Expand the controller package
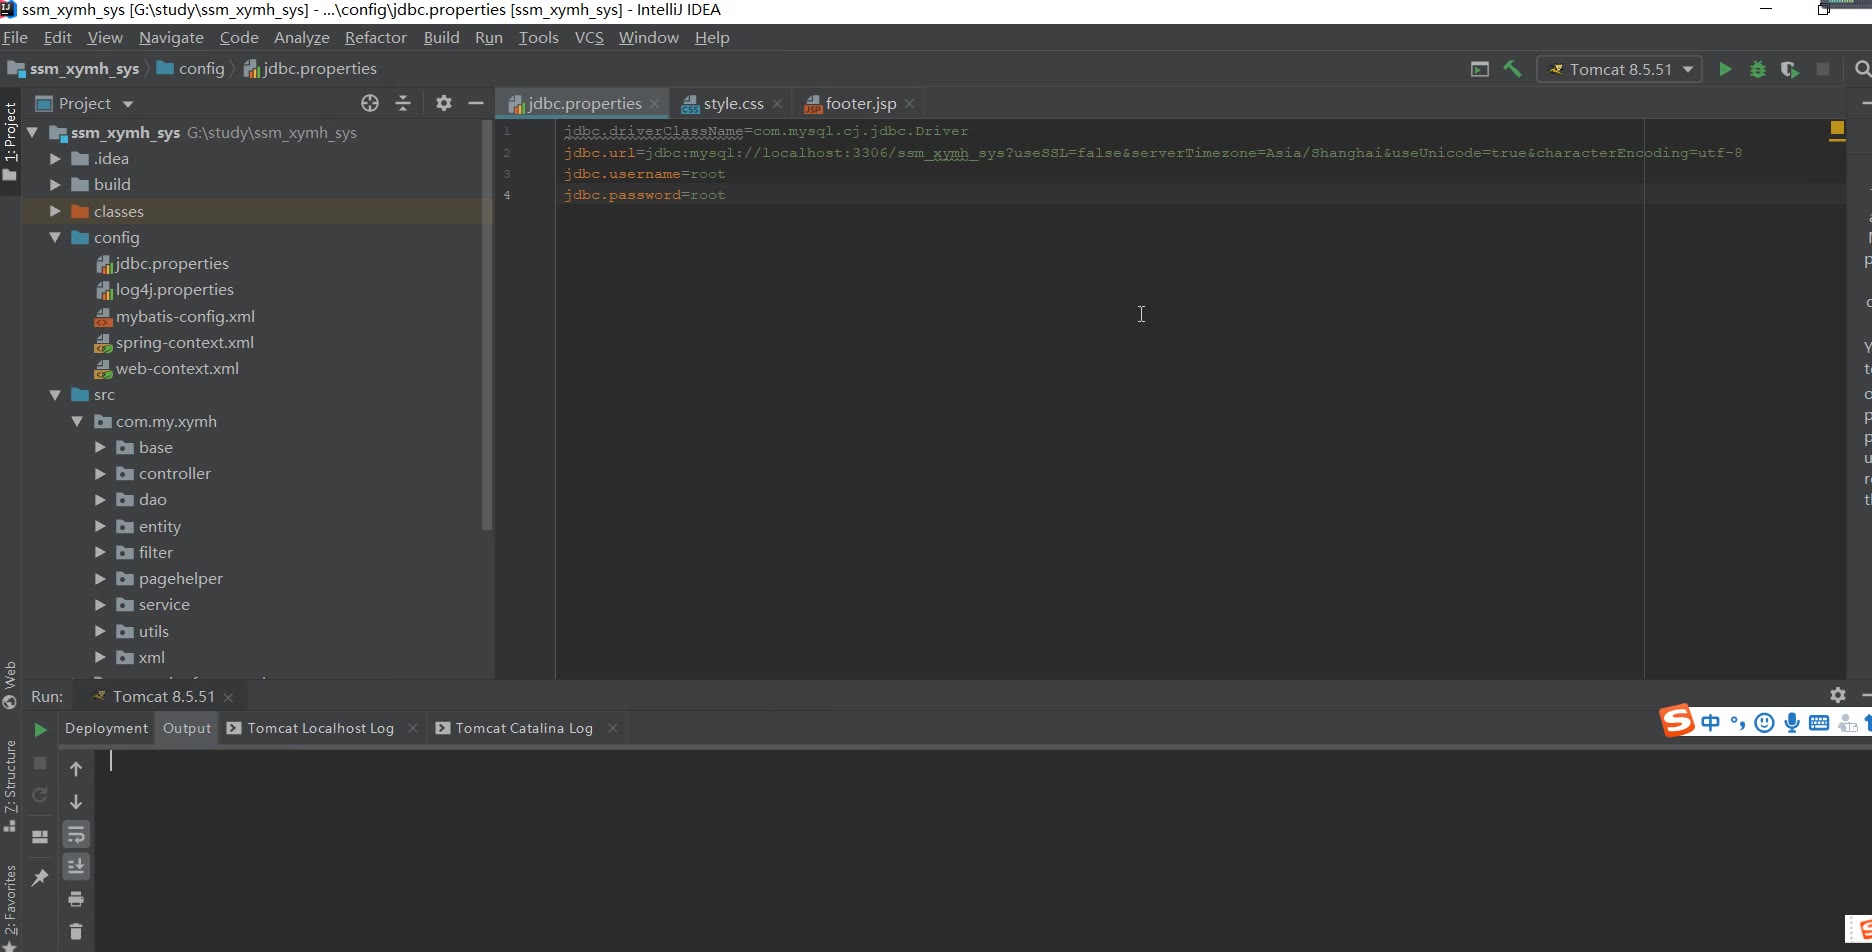 point(100,473)
